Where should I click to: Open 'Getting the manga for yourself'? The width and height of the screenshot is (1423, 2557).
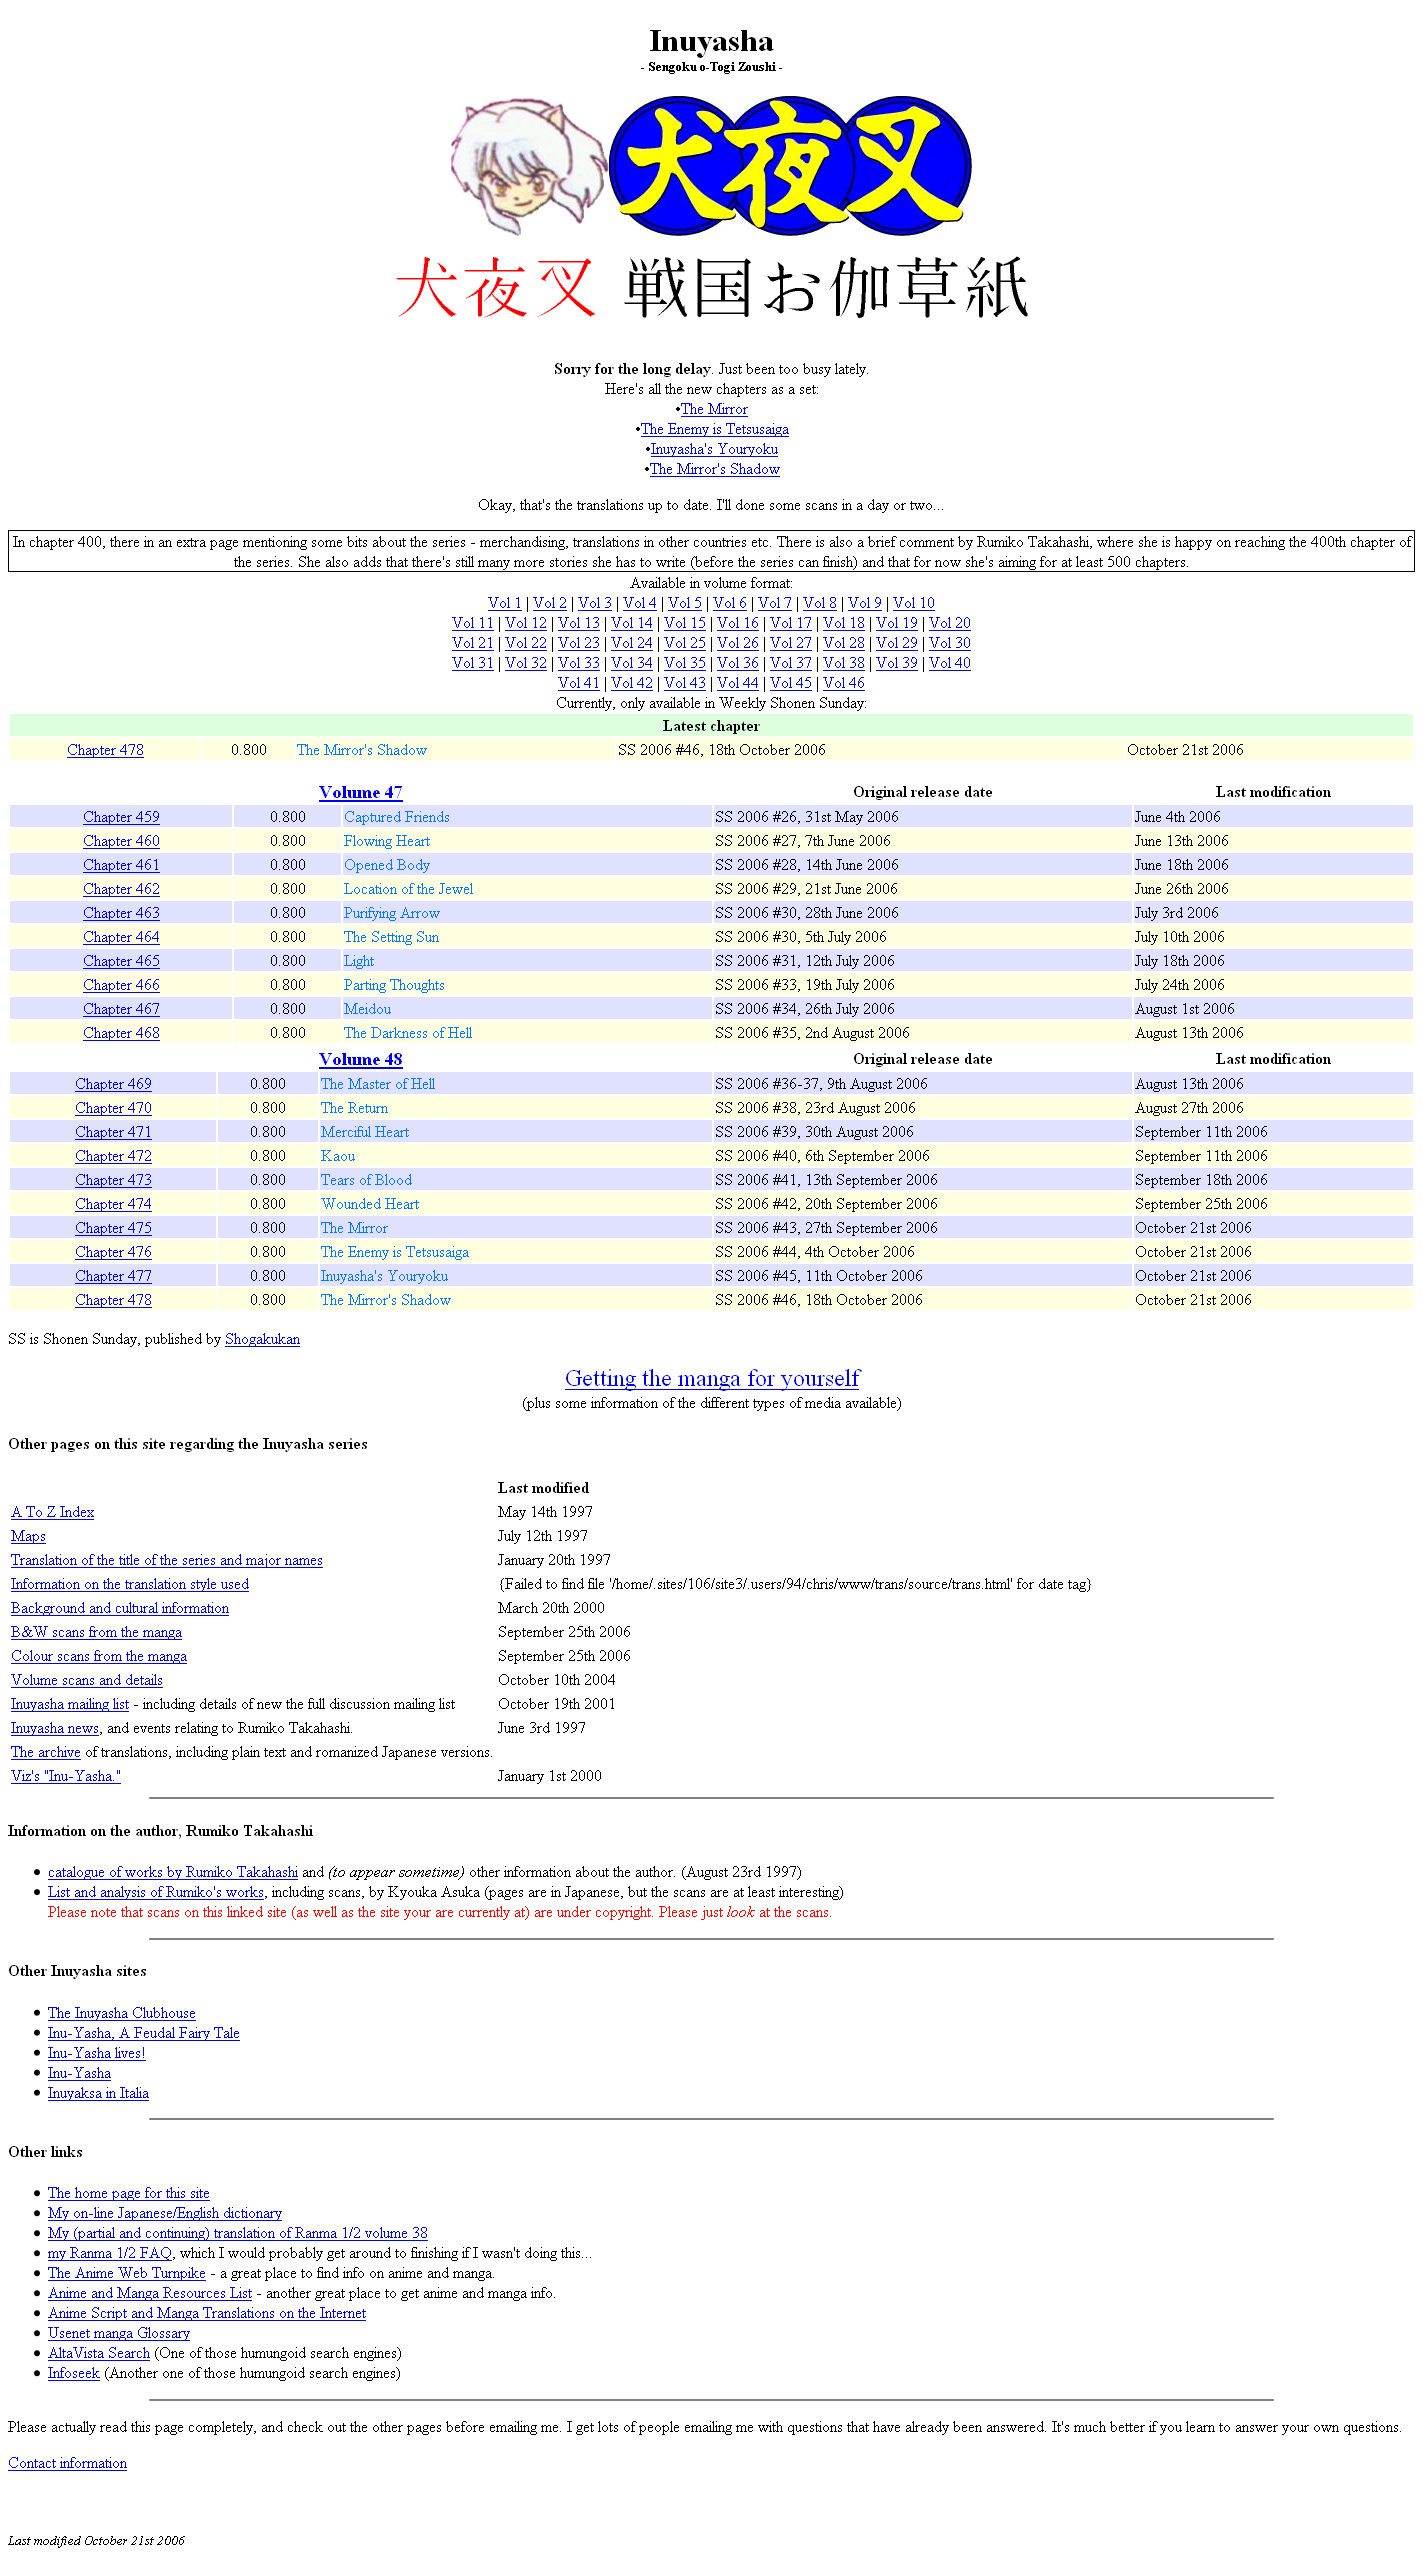click(712, 1378)
